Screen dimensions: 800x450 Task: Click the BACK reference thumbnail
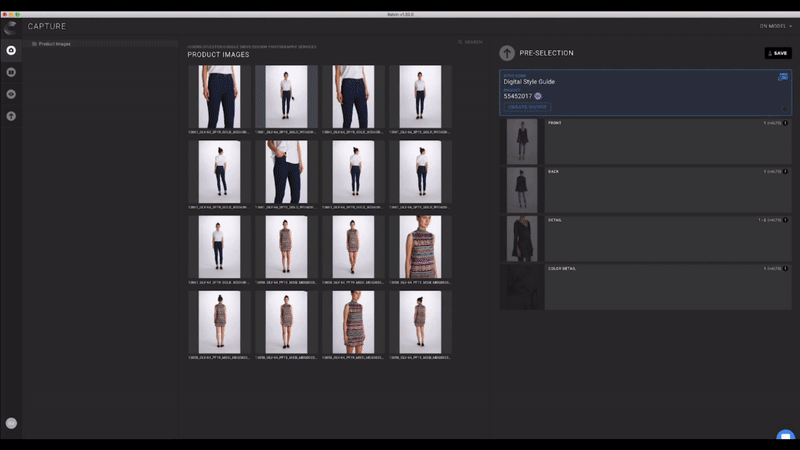(521, 190)
